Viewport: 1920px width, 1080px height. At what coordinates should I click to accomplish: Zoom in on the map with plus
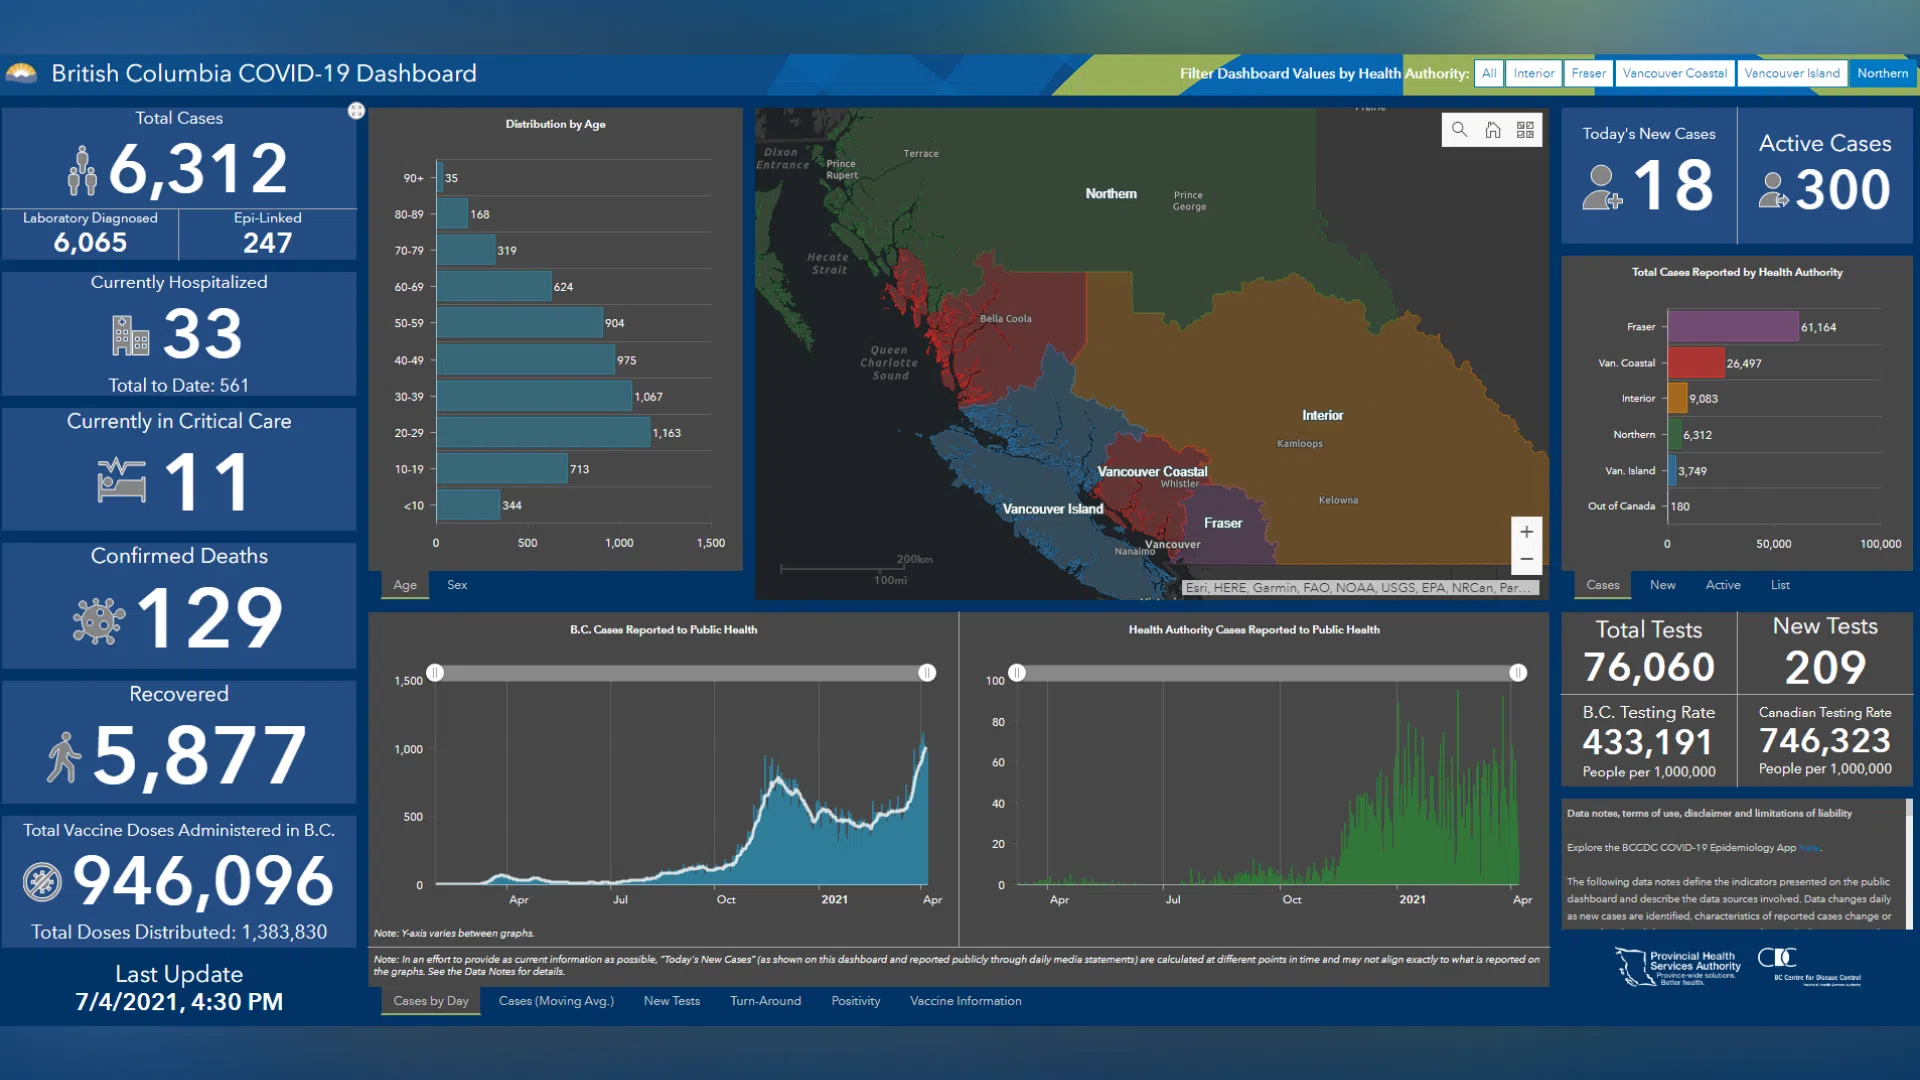coord(1526,532)
